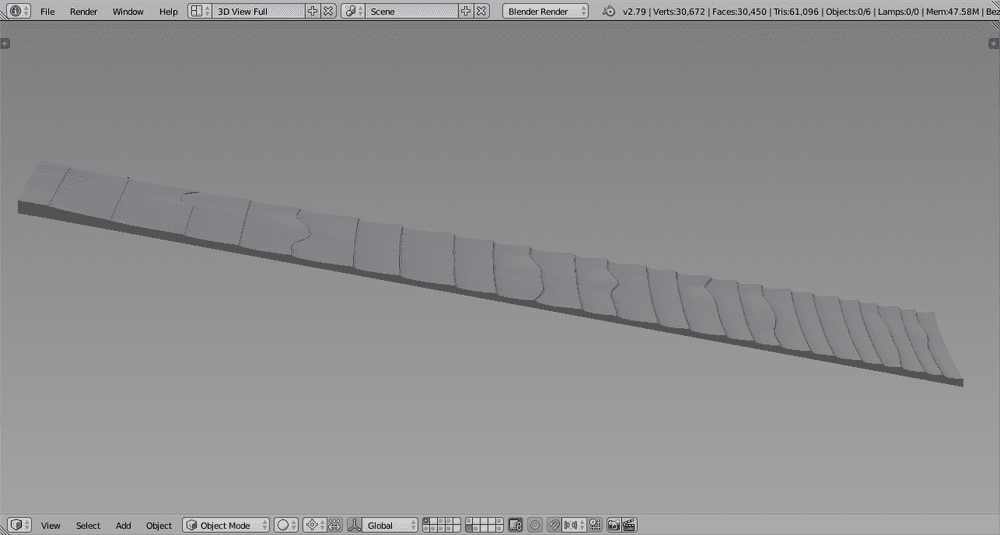Open the Add menu in viewport header
This screenshot has height=535, width=1000.
pos(123,525)
